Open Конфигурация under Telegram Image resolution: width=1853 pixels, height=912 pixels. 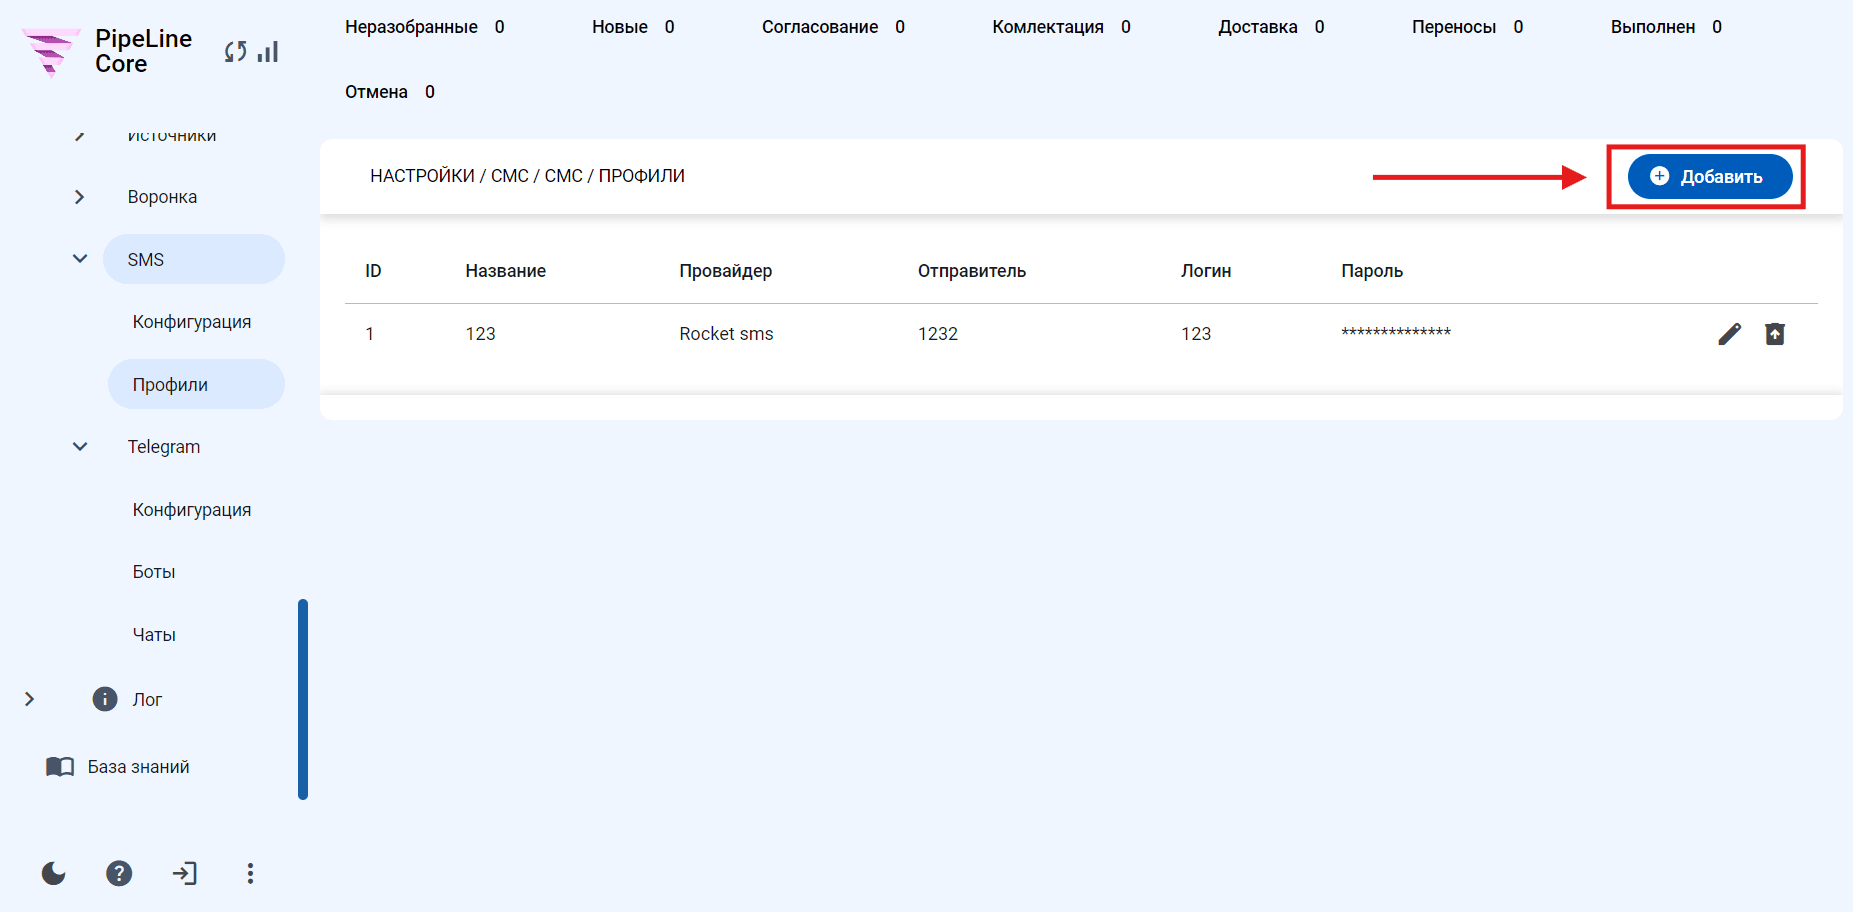(x=192, y=510)
